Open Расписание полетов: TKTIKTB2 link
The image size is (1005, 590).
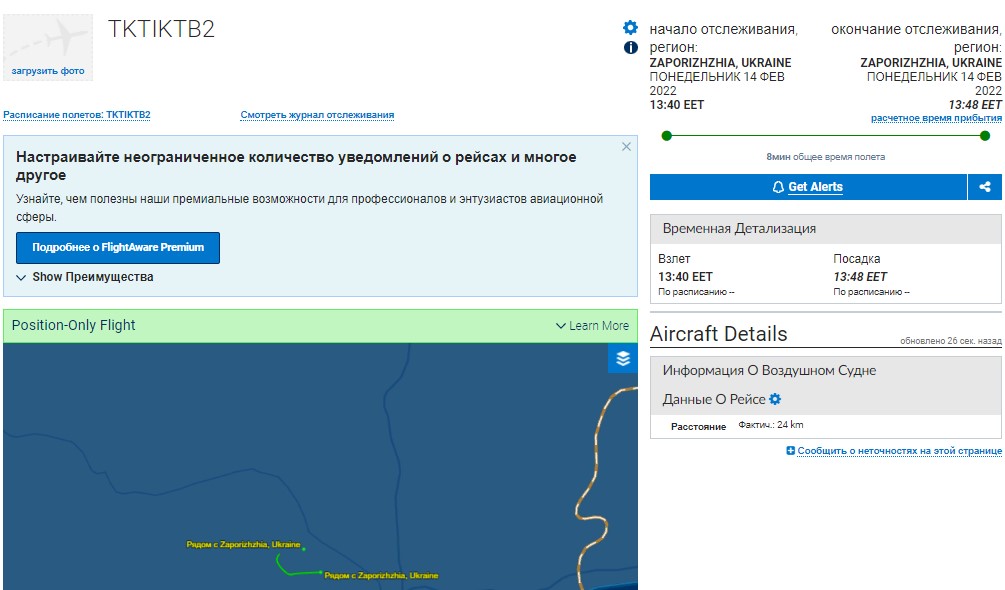(x=77, y=115)
